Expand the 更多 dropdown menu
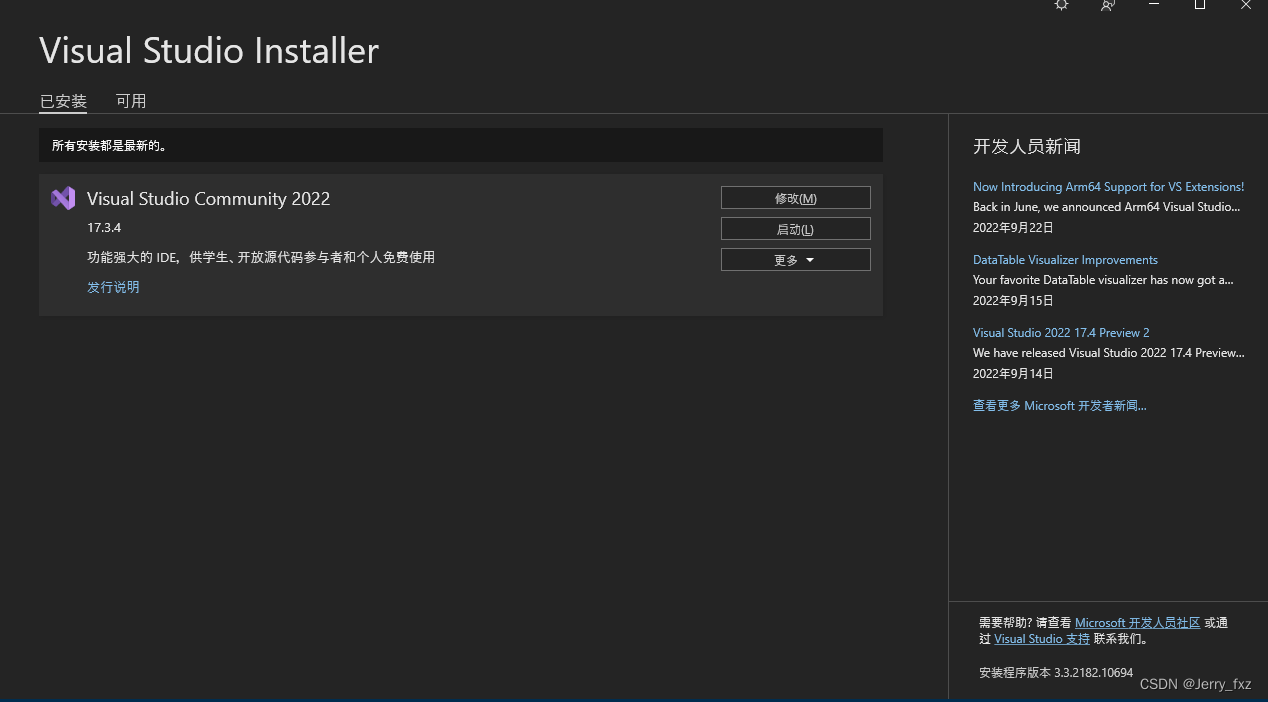Image resolution: width=1268 pixels, height=702 pixels. [x=795, y=259]
